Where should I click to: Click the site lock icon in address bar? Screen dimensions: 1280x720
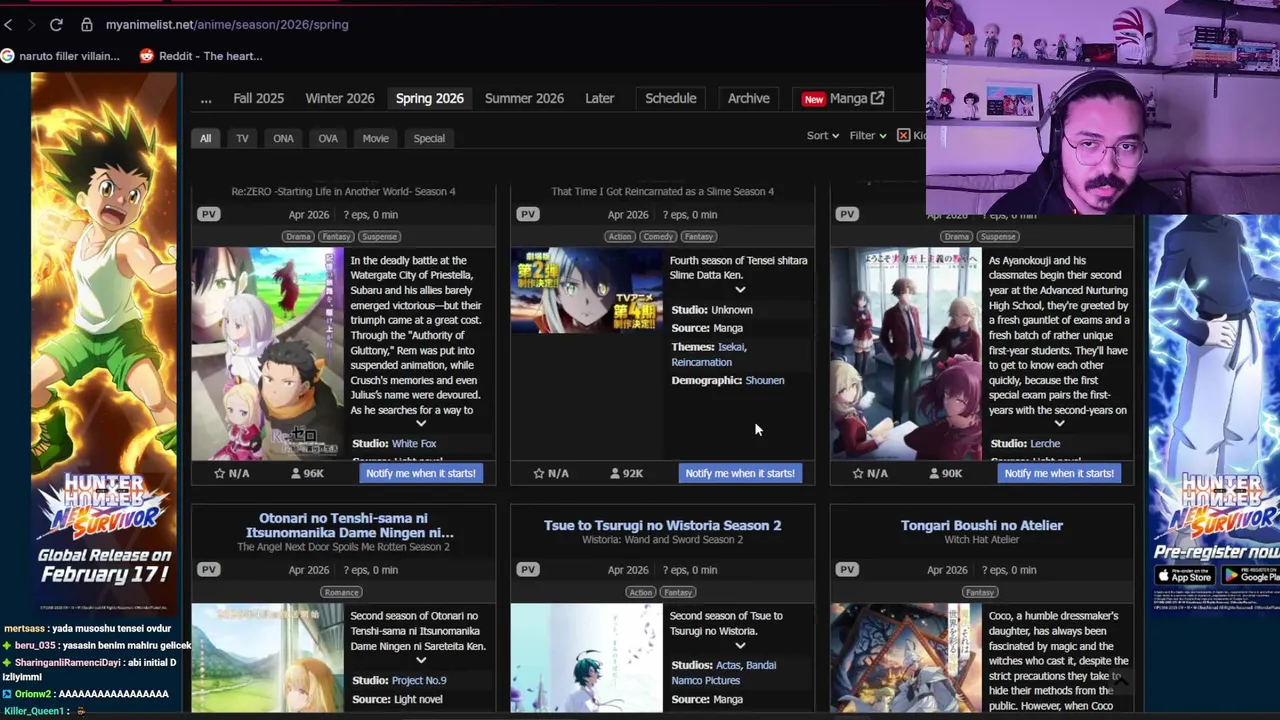[87, 24]
